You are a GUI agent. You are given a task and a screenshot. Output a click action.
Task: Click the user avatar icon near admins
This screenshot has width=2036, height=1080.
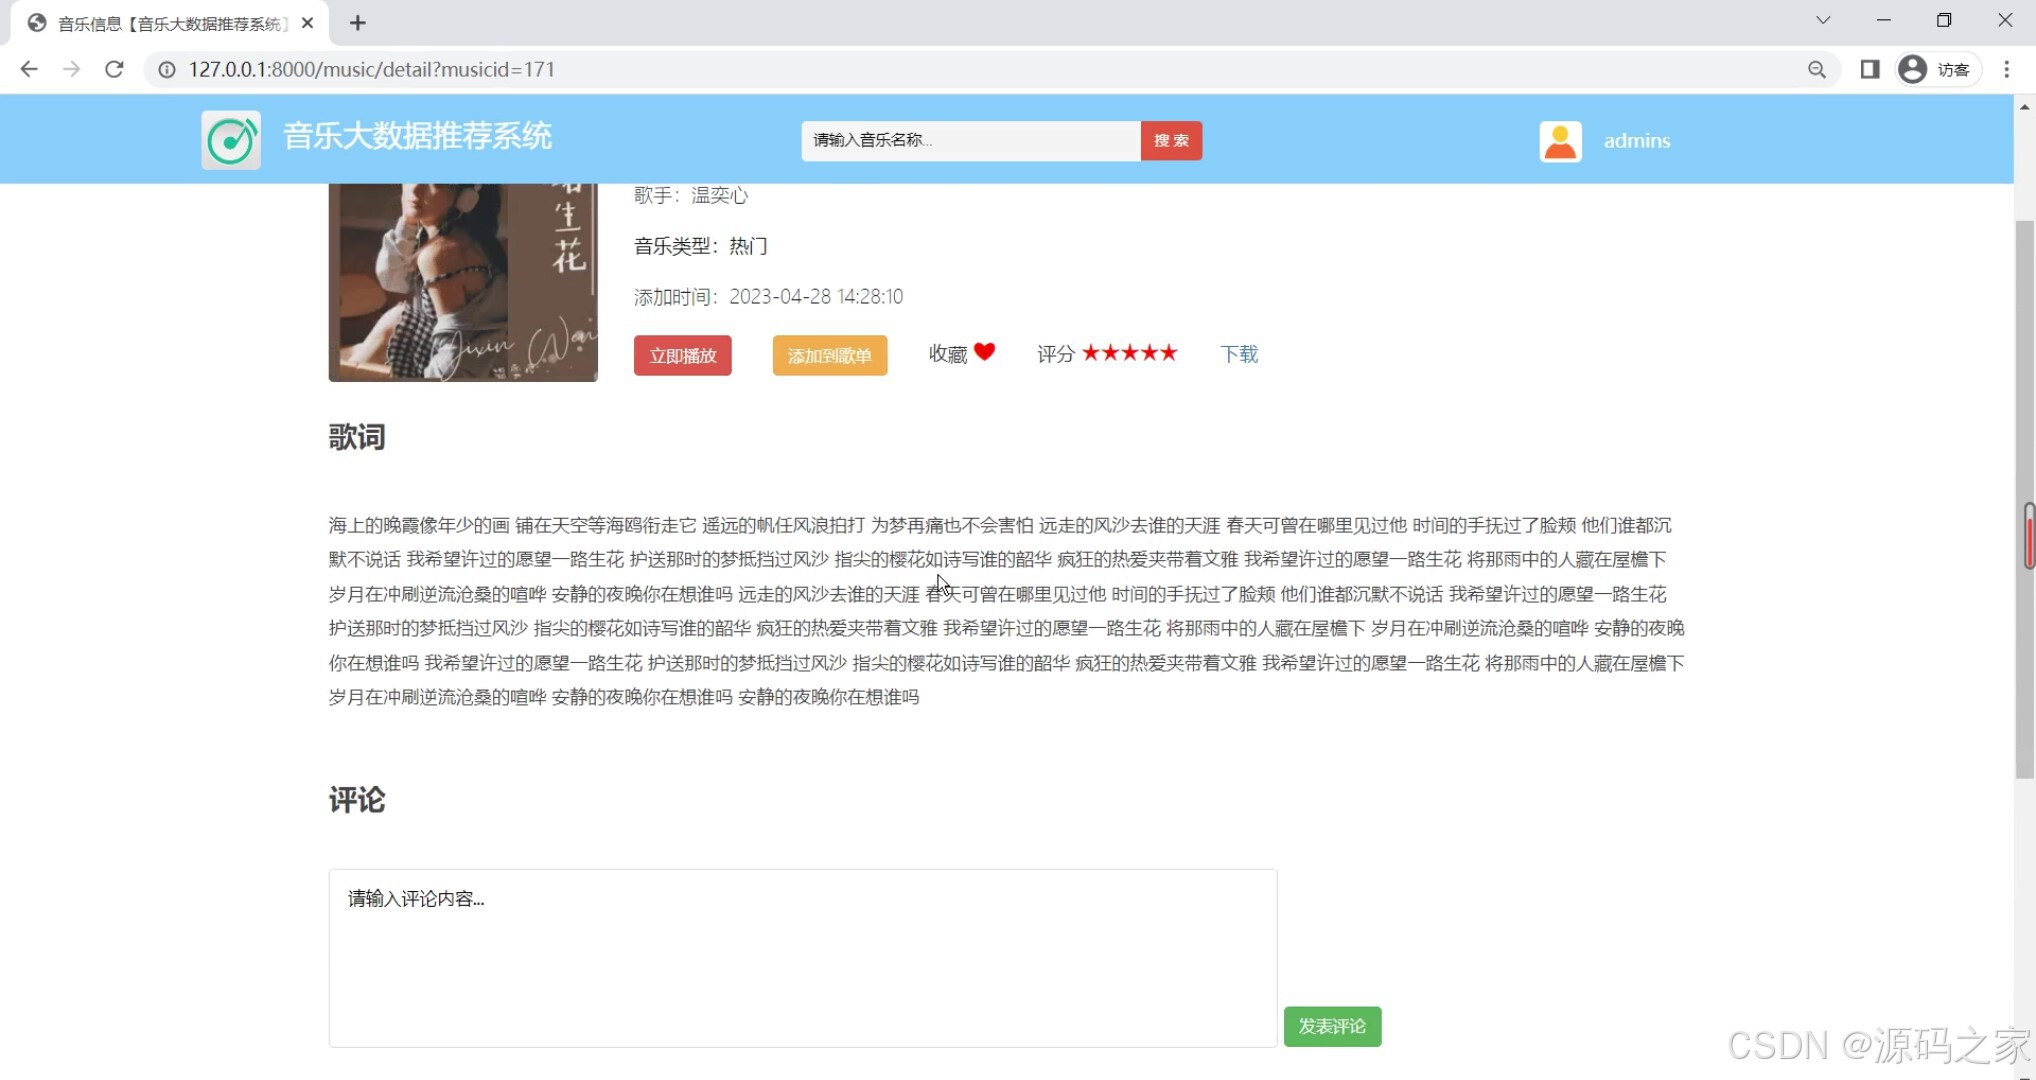(1561, 140)
